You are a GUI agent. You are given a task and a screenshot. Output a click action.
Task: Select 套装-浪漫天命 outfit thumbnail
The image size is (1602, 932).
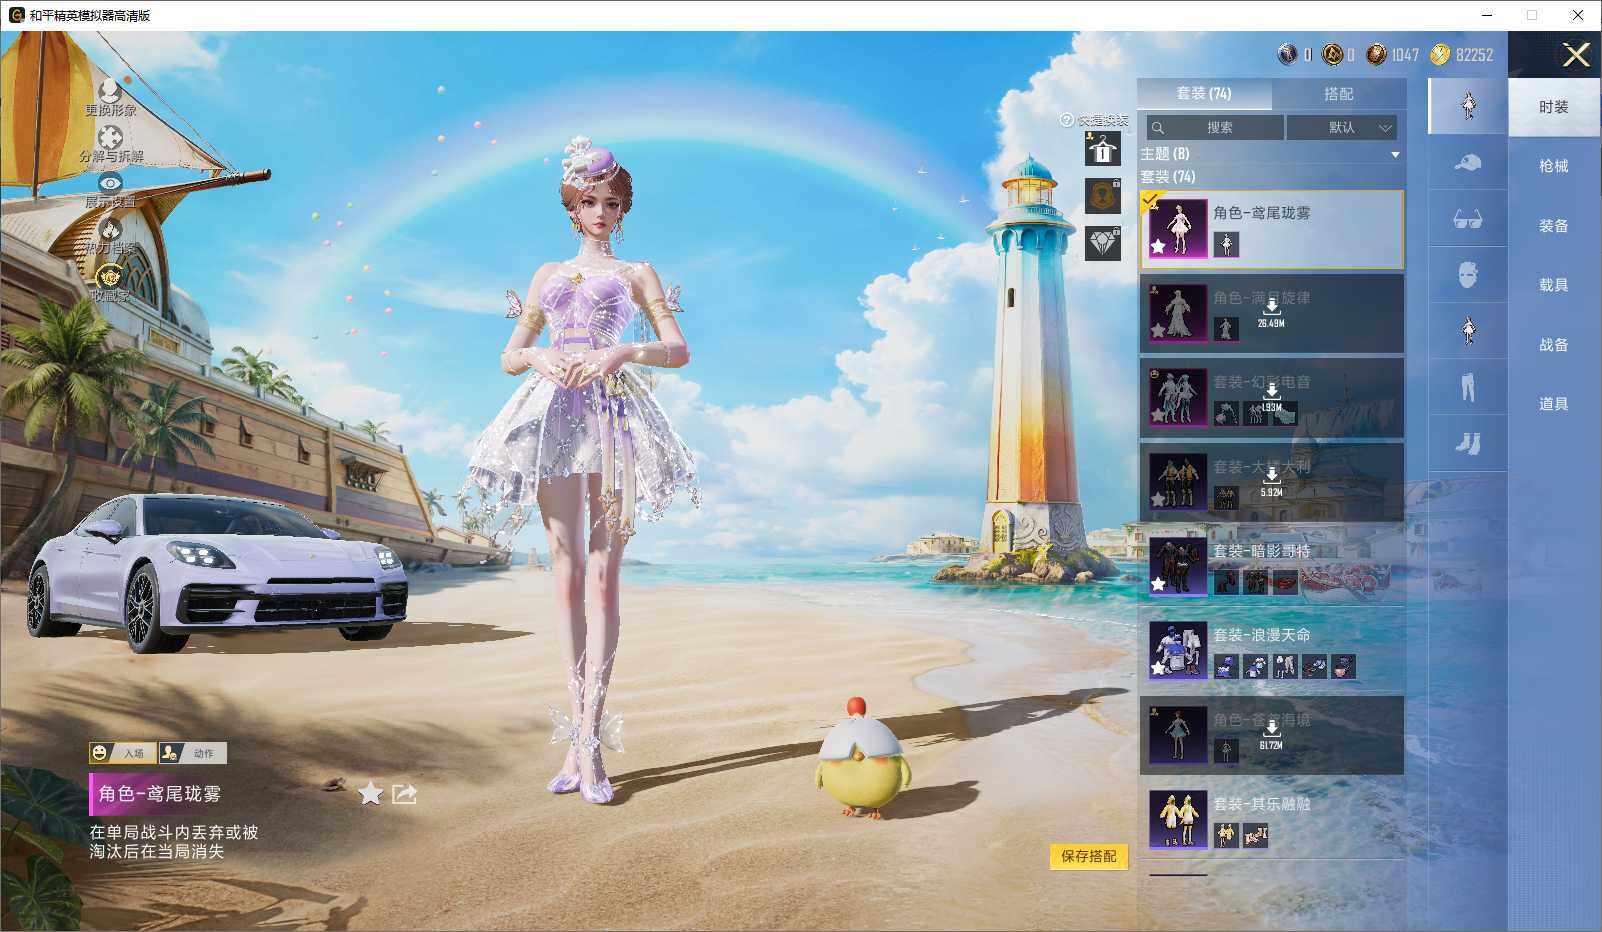(x=1178, y=650)
